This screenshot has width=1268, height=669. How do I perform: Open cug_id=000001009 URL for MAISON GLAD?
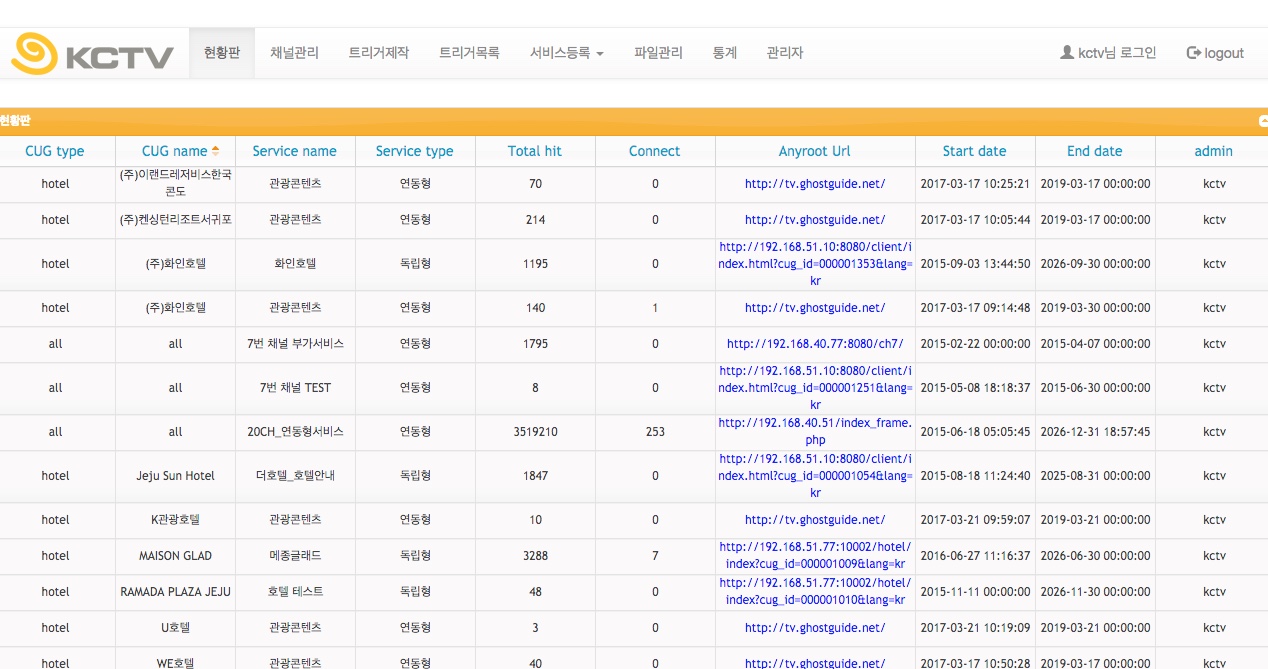[815, 556]
